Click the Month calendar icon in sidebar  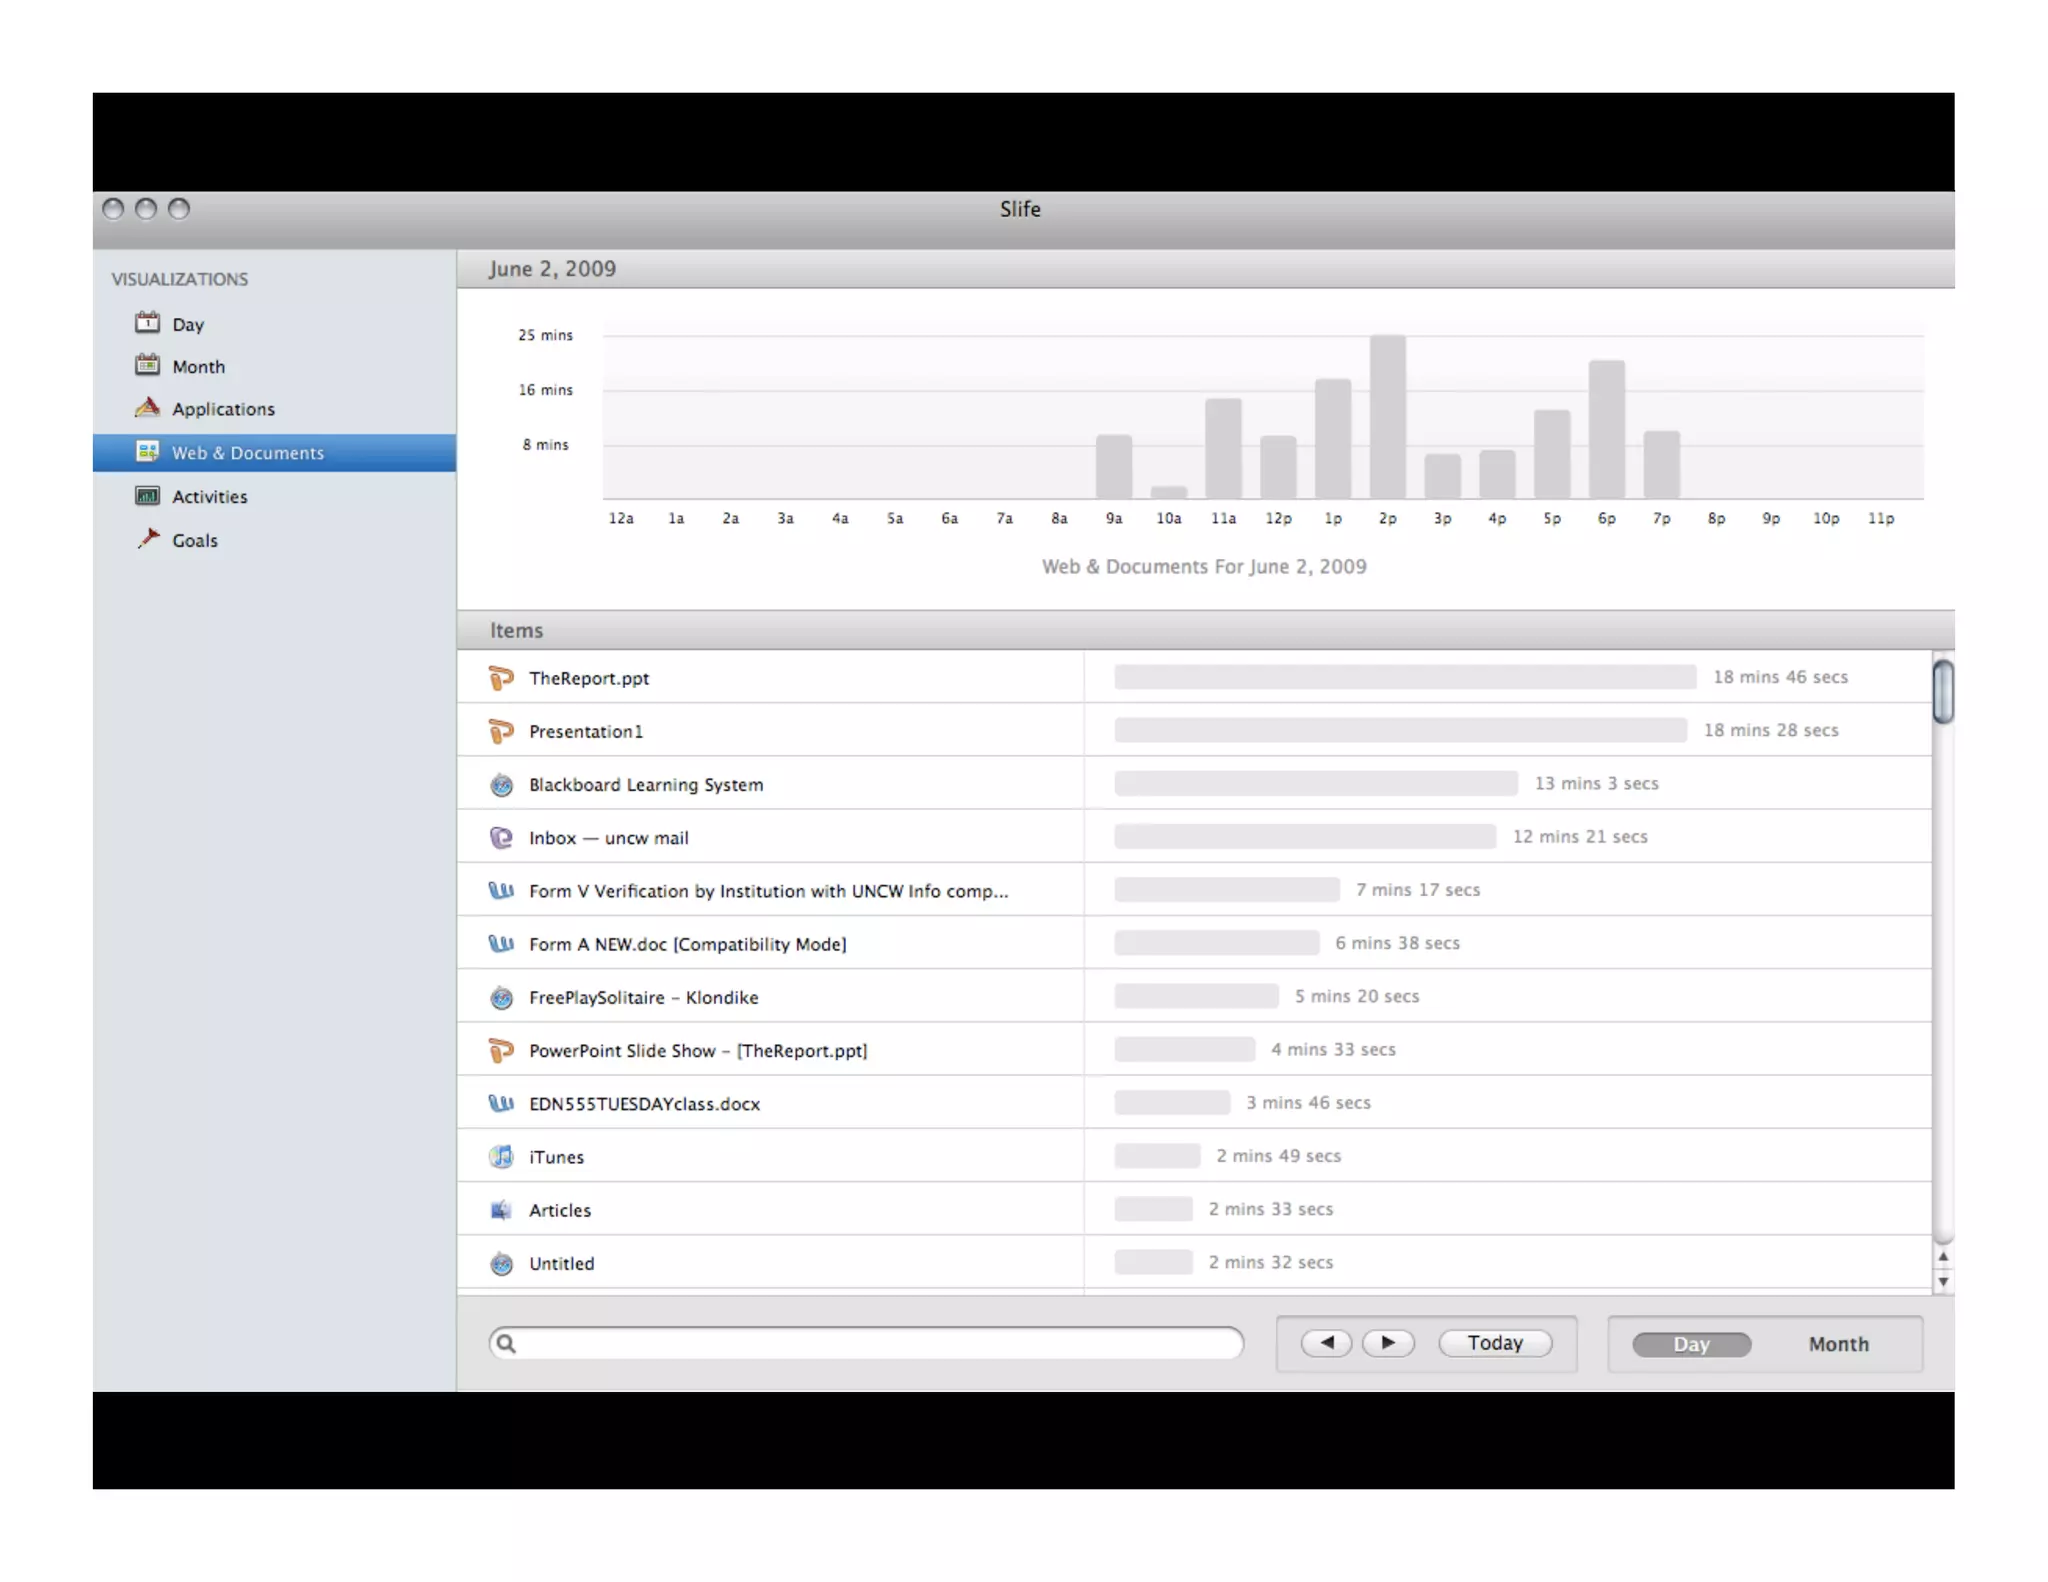[147, 365]
